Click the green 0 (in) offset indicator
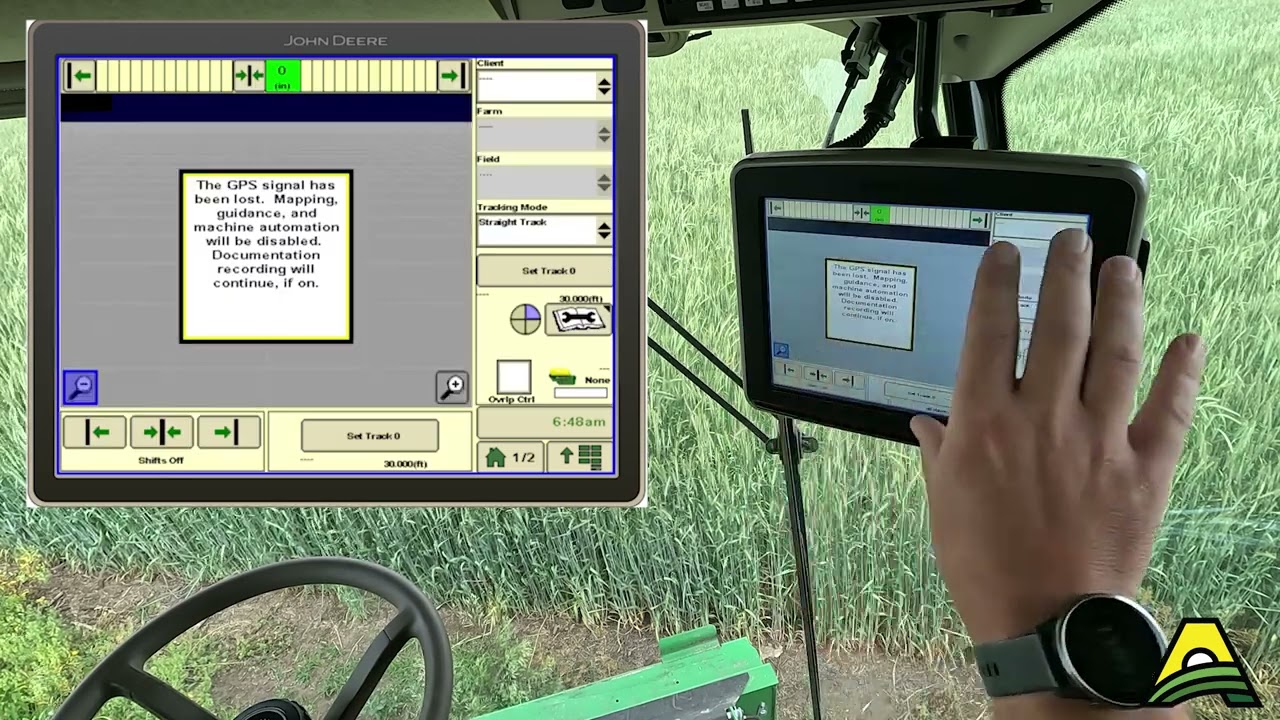Viewport: 1280px width, 720px height. pos(282,76)
